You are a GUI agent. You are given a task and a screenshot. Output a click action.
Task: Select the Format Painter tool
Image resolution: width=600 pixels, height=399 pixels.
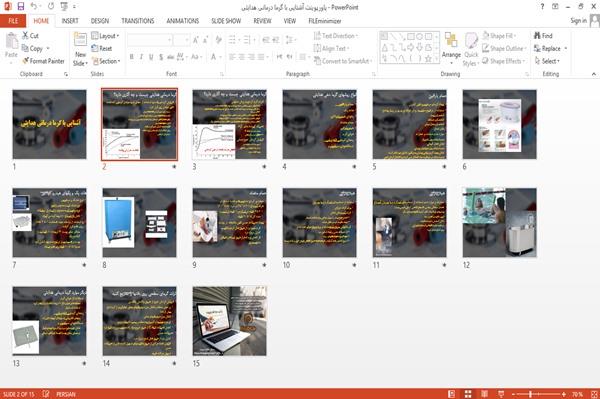[44, 61]
